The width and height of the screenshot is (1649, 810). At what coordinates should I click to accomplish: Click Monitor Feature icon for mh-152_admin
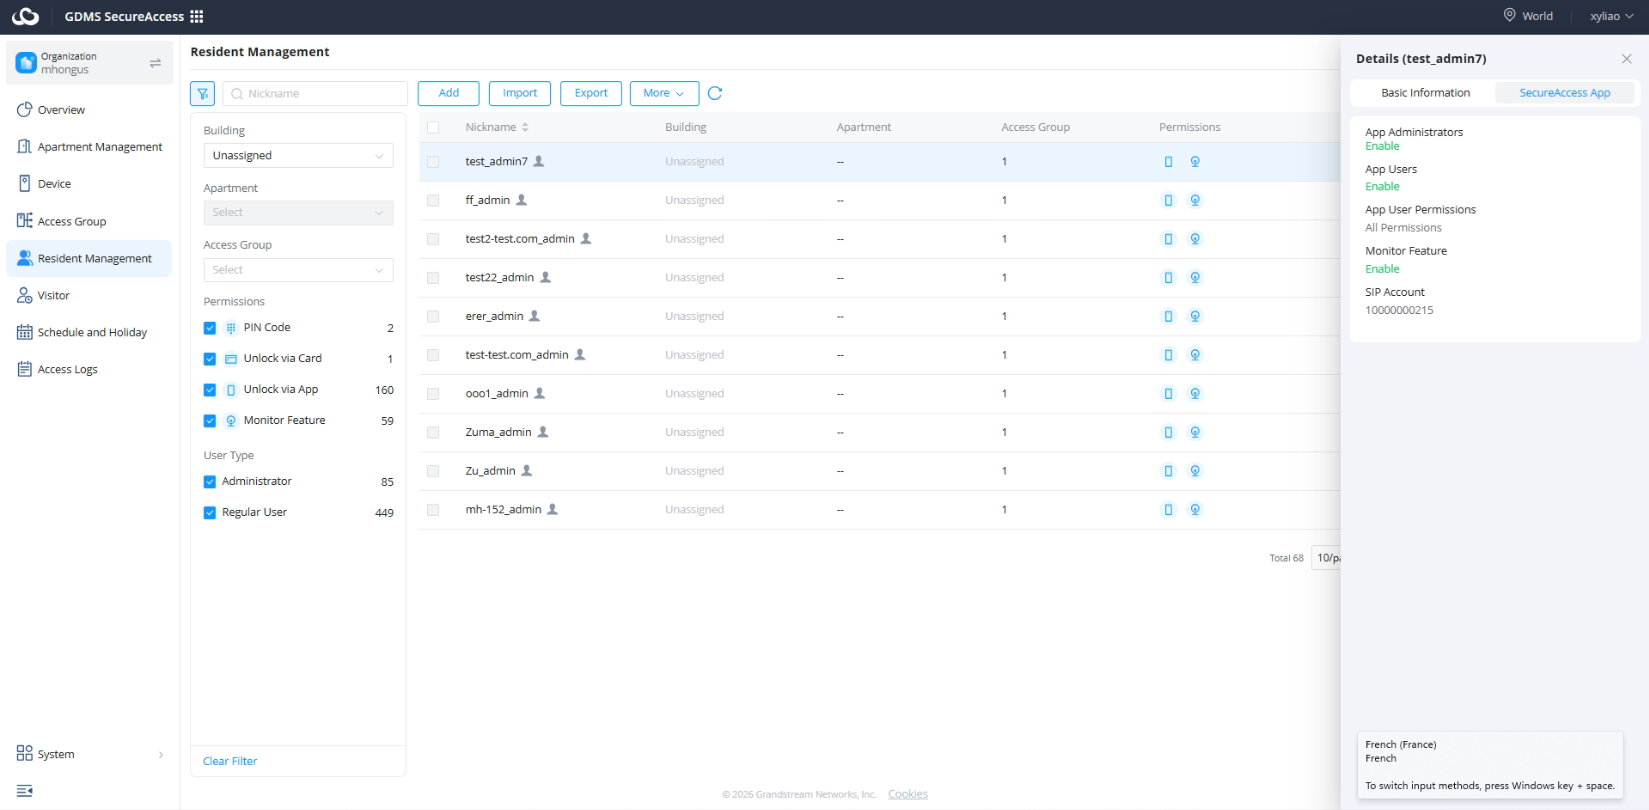point(1195,510)
